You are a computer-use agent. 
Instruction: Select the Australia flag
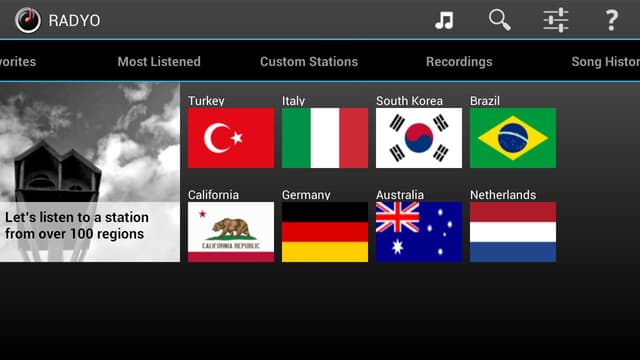(419, 232)
